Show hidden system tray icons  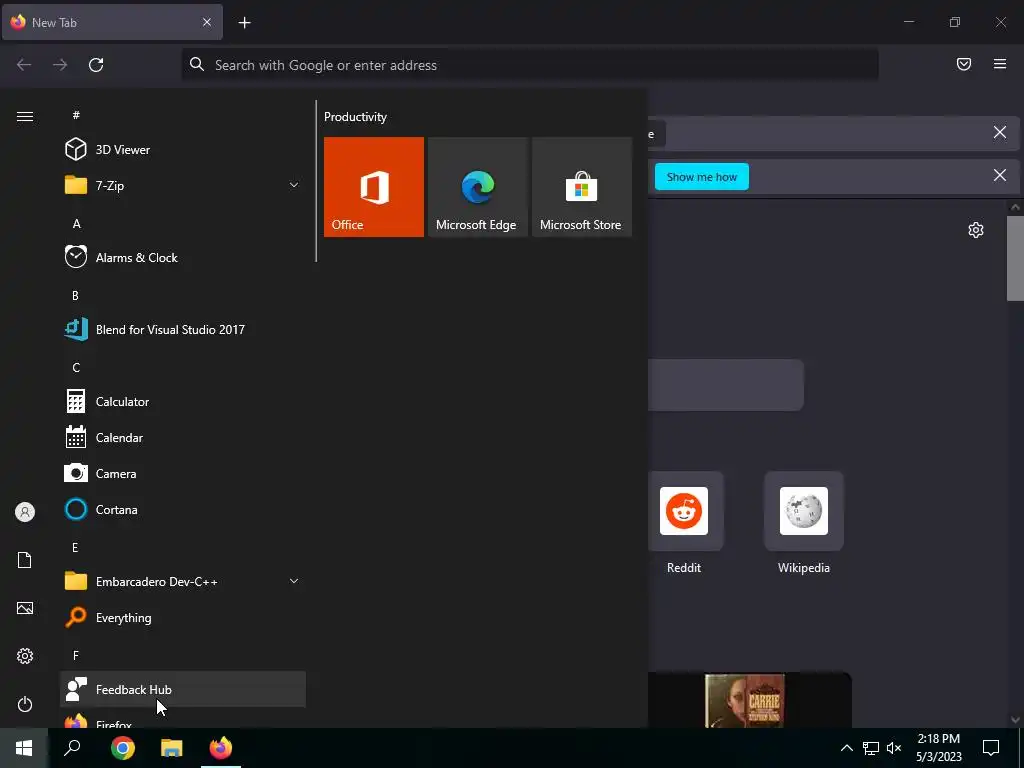point(846,748)
